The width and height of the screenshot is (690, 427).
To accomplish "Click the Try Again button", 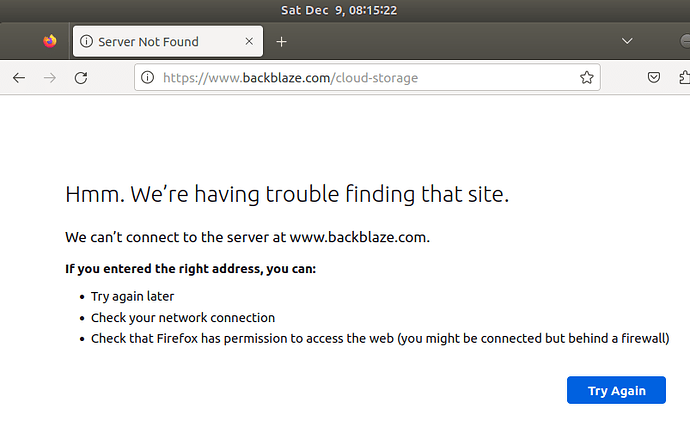I will [616, 390].
